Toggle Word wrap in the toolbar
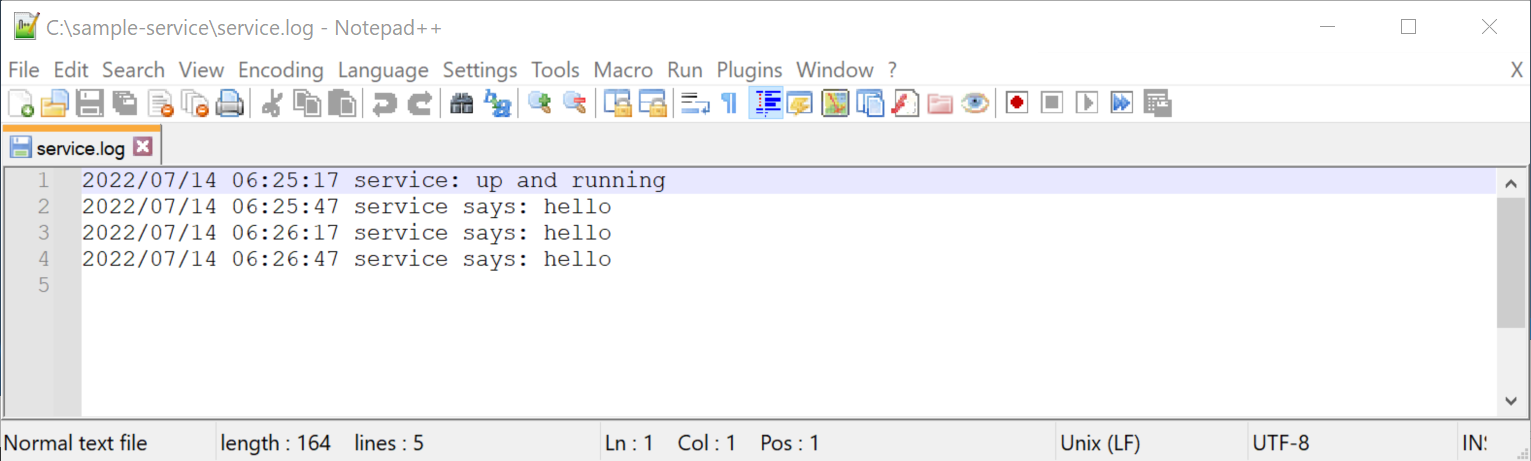This screenshot has width=1531, height=461. (695, 103)
